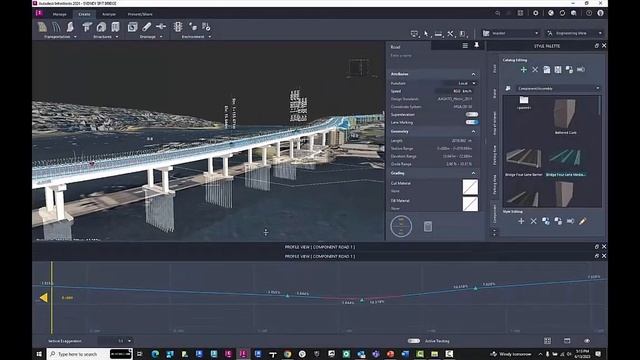This screenshot has height=360, width=640.
Task: Click the Environment group label
Action: 193,37
